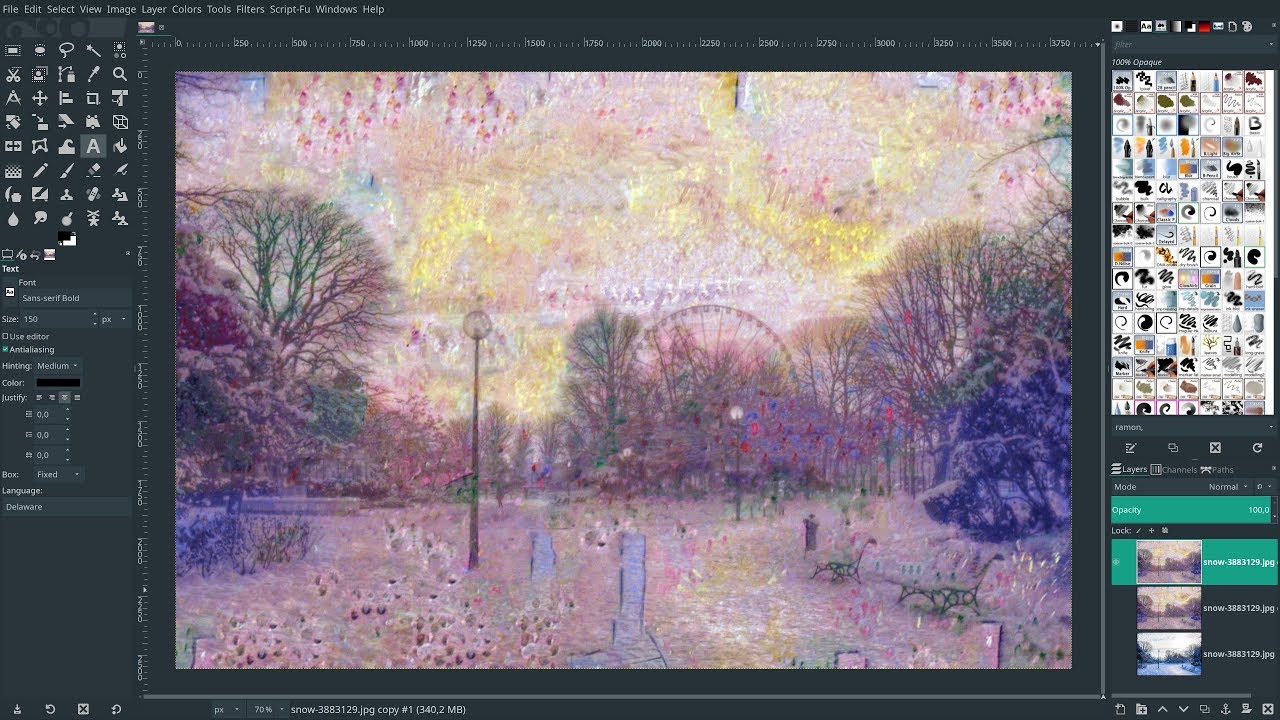
Task: Lower the selected layer one step
Action: pyautogui.click(x=1183, y=709)
